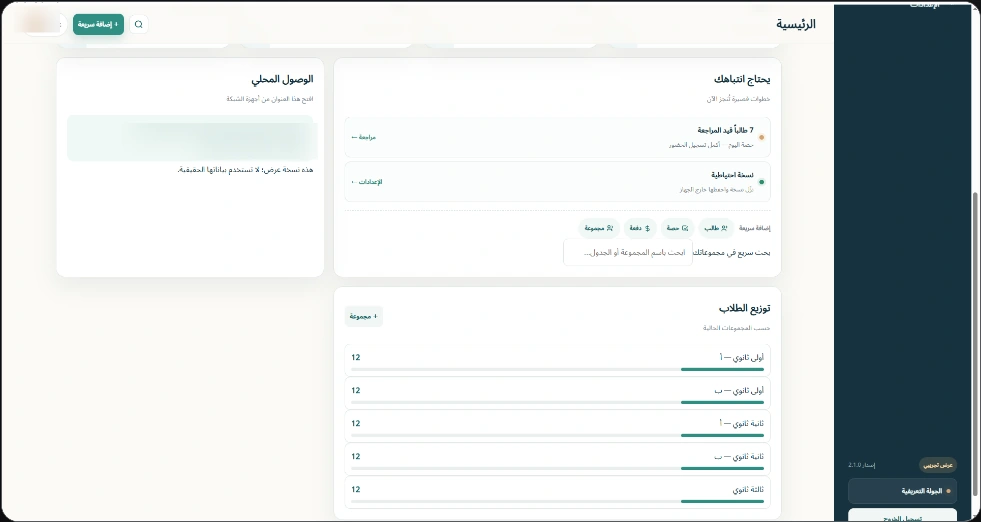
Task: Click the version 2.1.0 label in sidebar
Action: click(x=862, y=465)
